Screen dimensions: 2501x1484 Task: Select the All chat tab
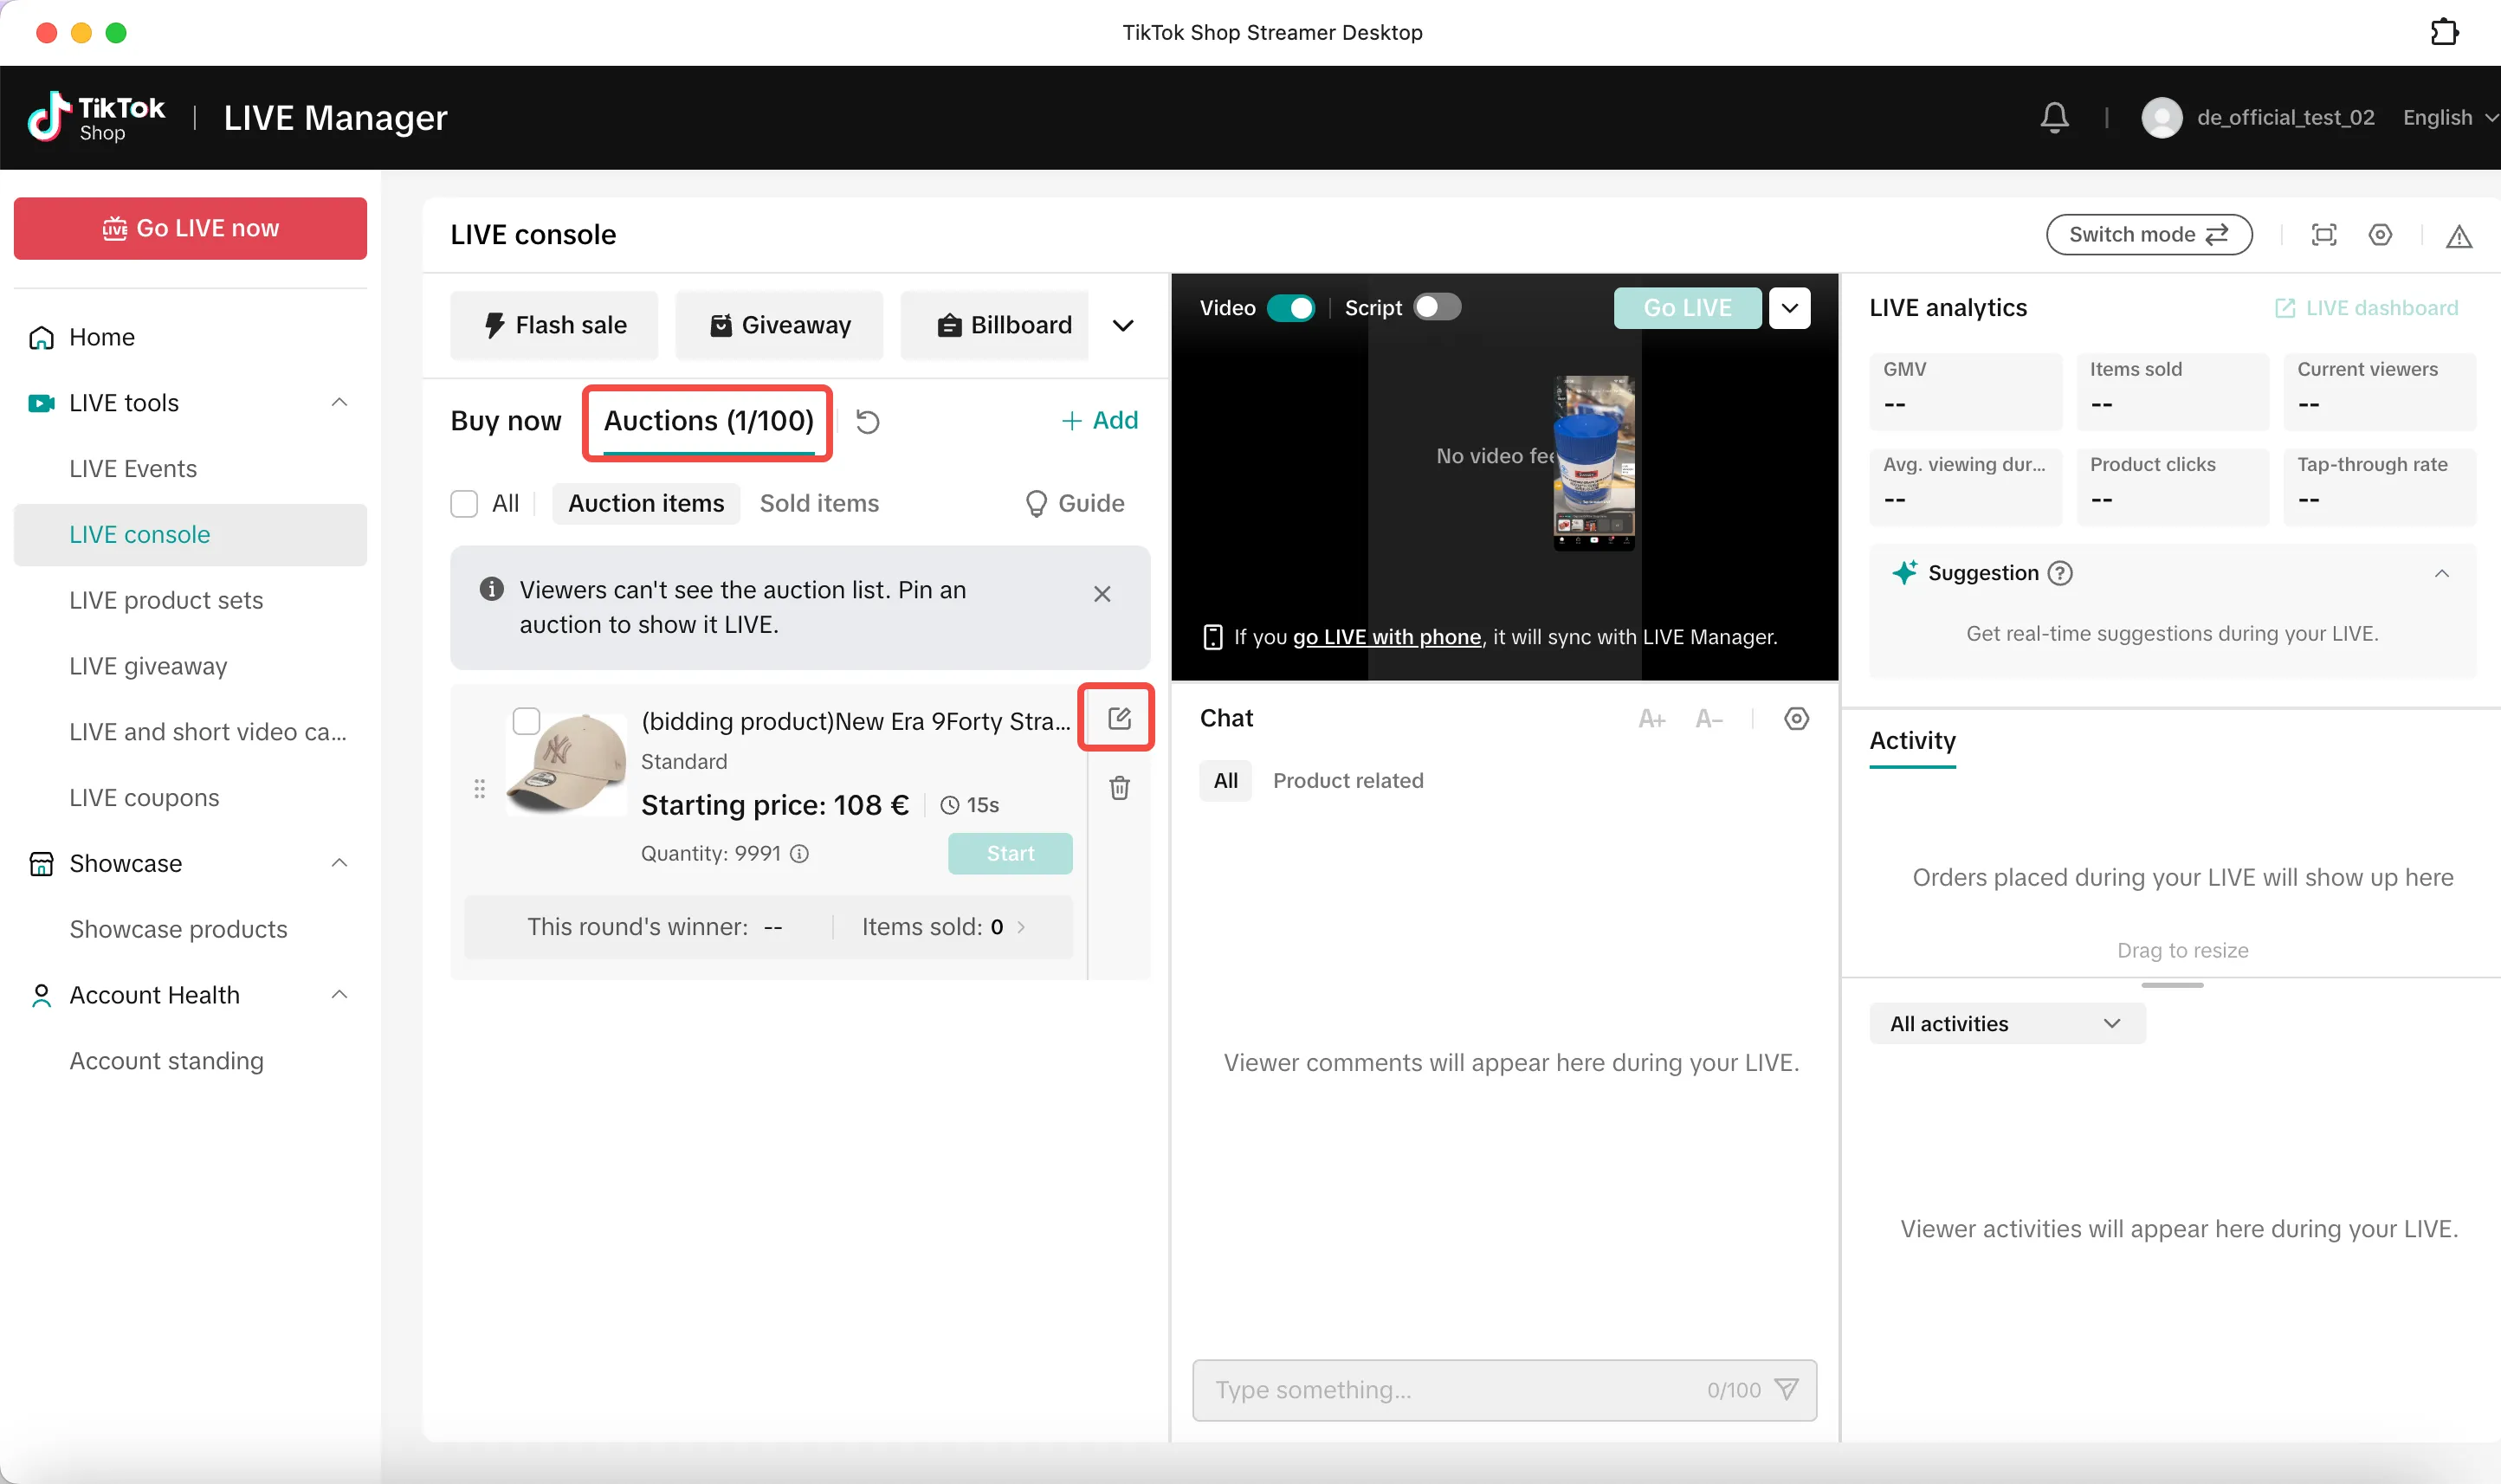point(1225,780)
